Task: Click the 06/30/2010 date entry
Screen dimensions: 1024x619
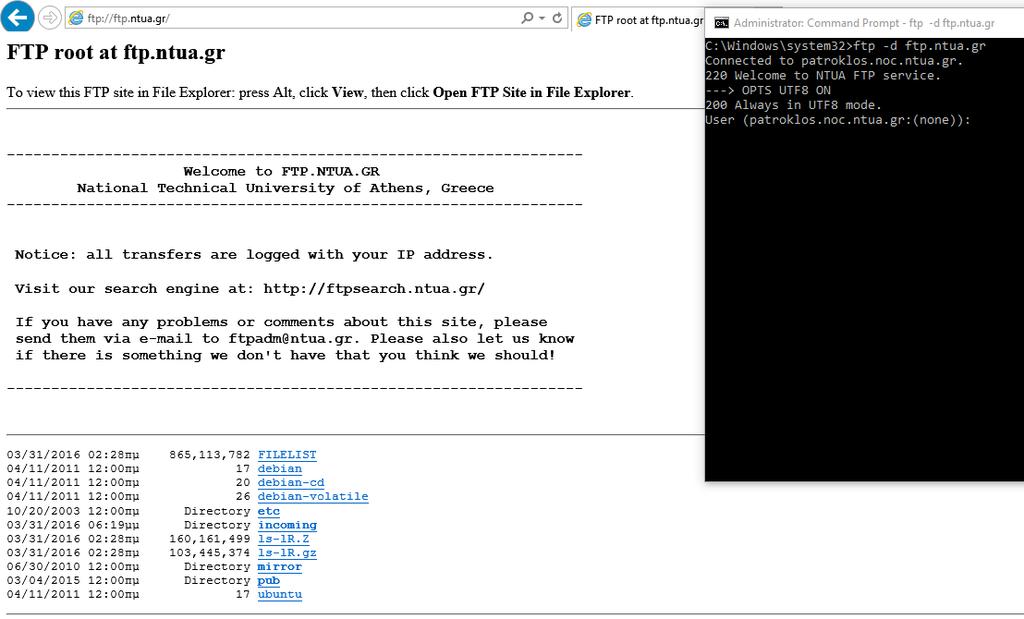Action: [x=44, y=566]
